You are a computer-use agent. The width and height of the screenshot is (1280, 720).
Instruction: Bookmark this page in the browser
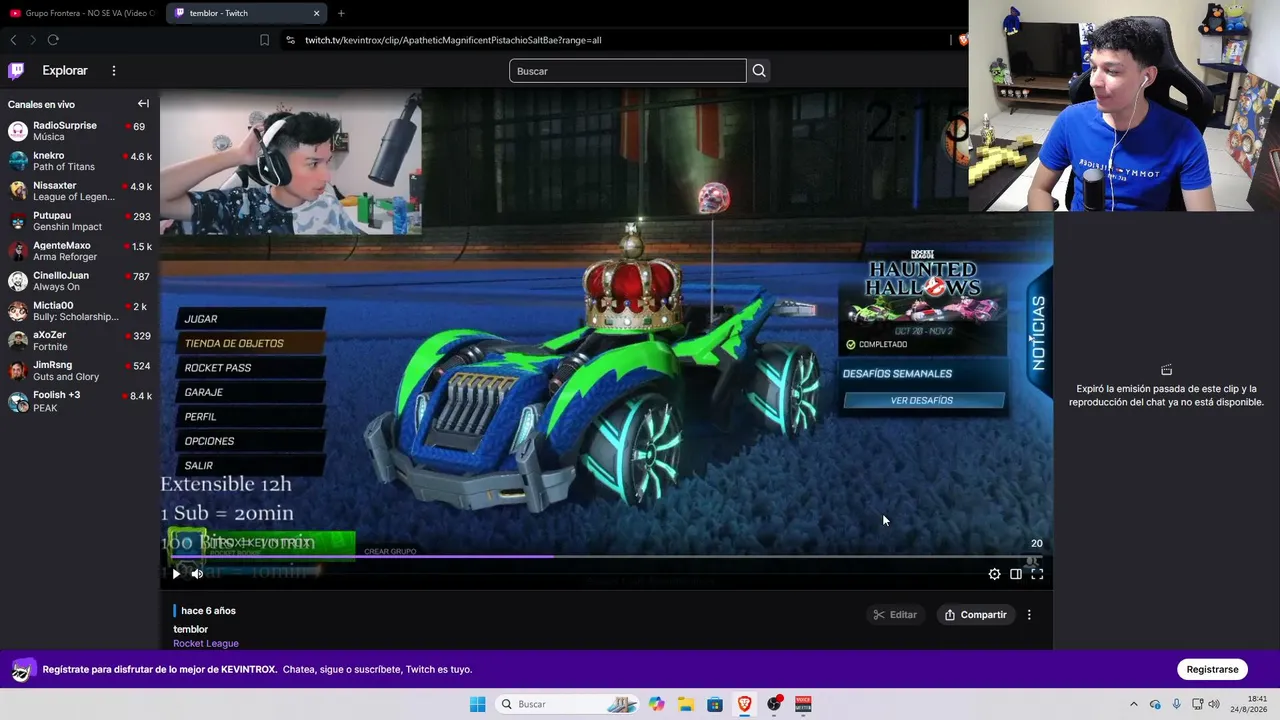coord(264,40)
